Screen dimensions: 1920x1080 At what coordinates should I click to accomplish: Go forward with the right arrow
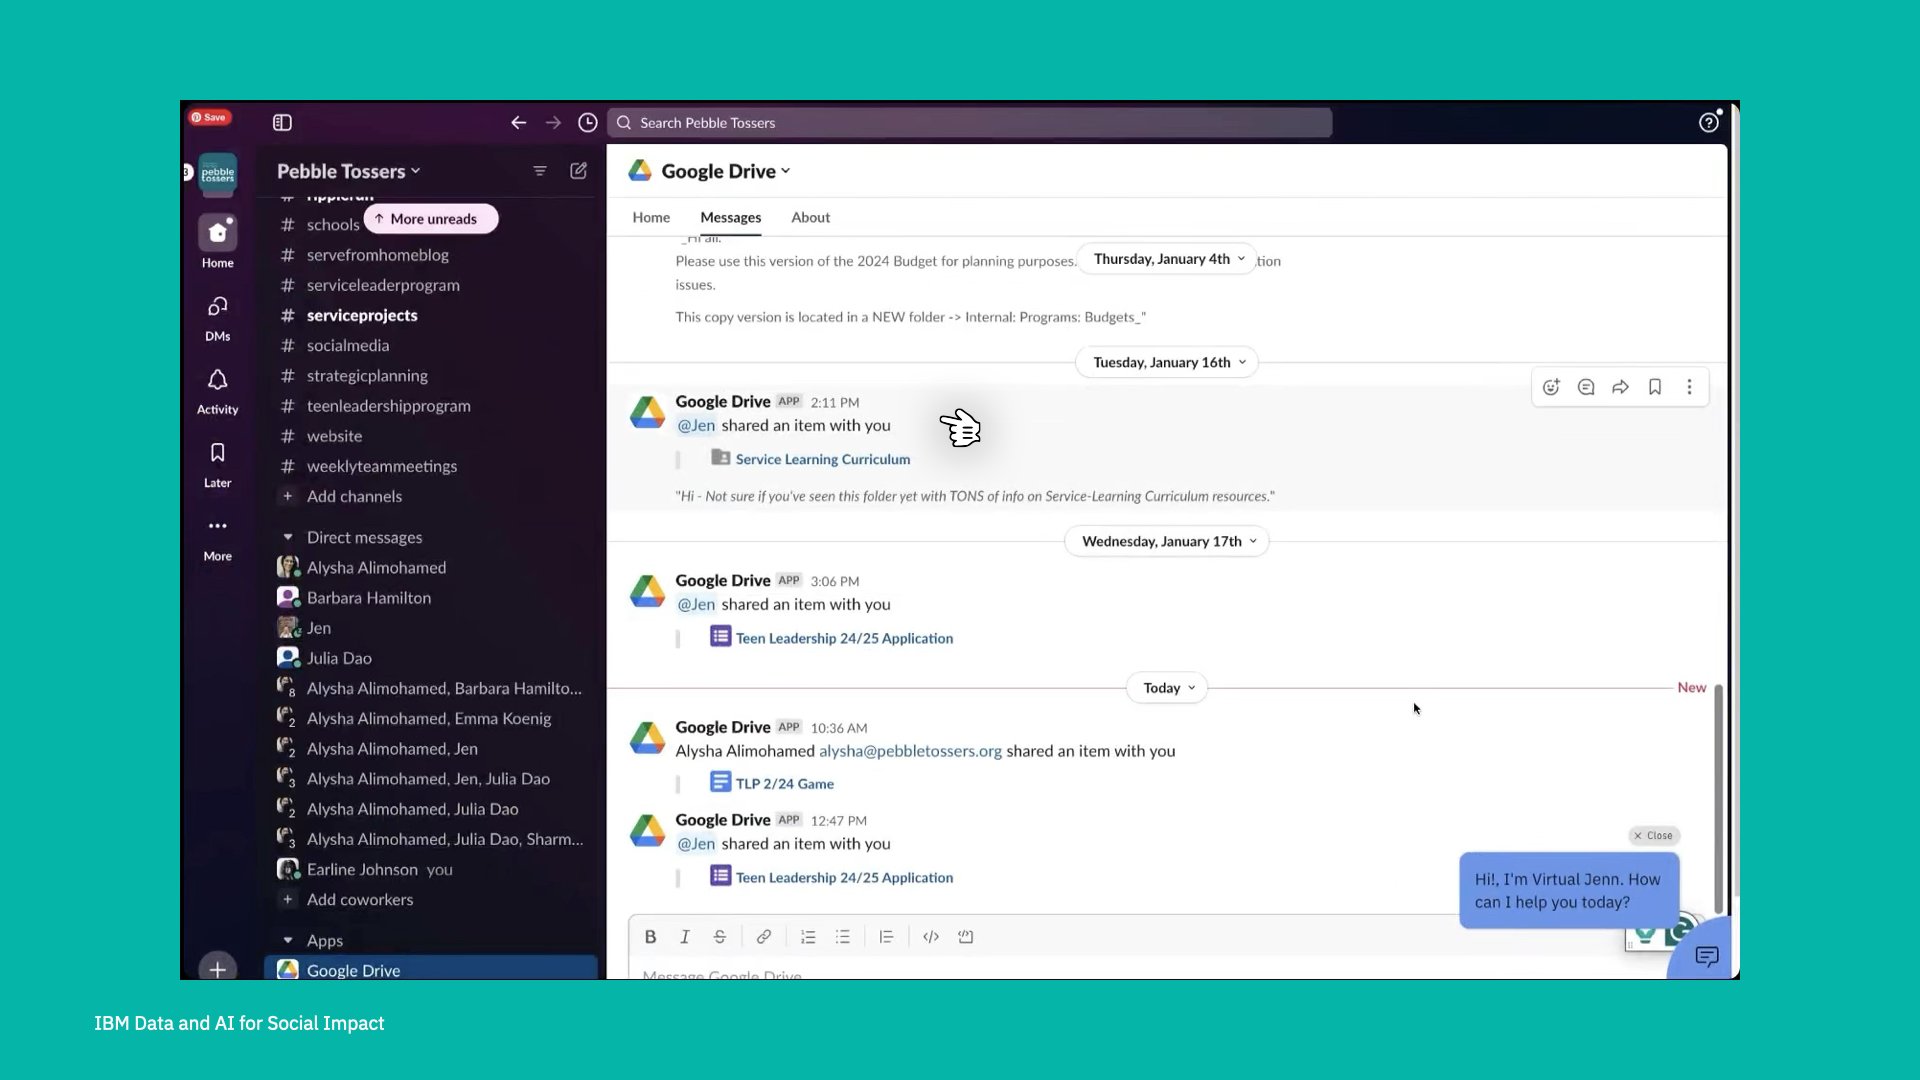click(x=553, y=122)
